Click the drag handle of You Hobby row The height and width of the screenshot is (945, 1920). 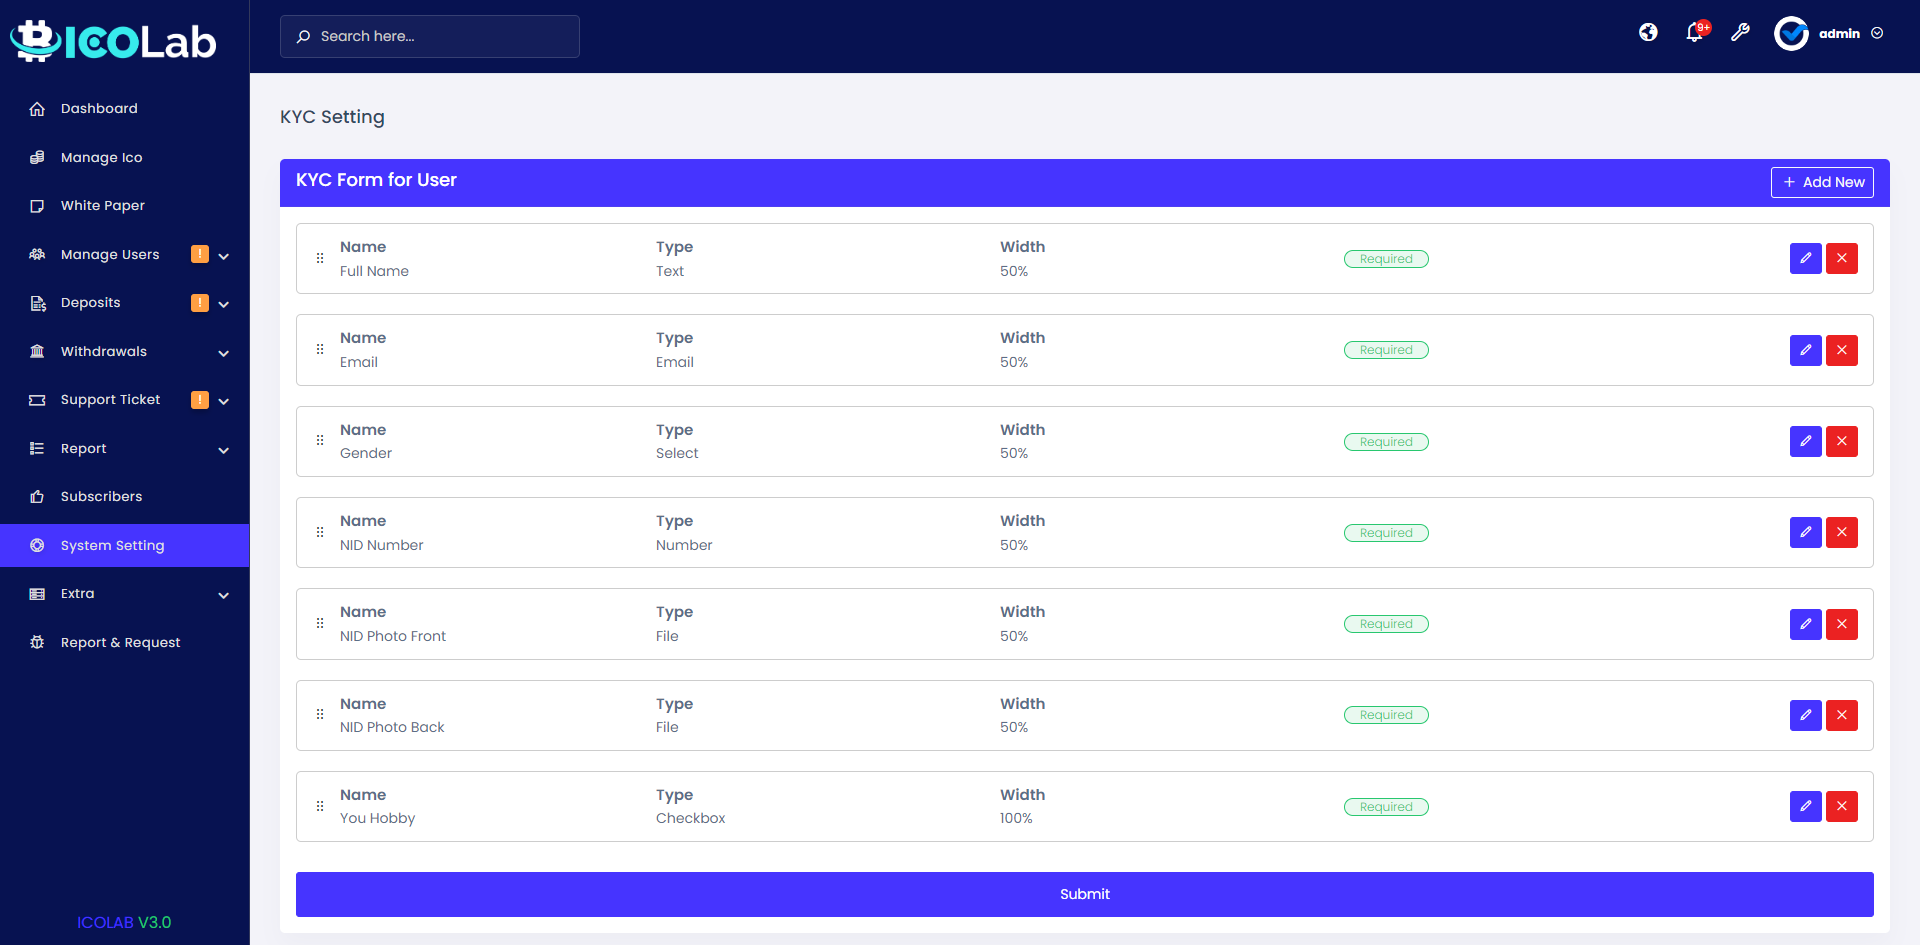pos(320,806)
